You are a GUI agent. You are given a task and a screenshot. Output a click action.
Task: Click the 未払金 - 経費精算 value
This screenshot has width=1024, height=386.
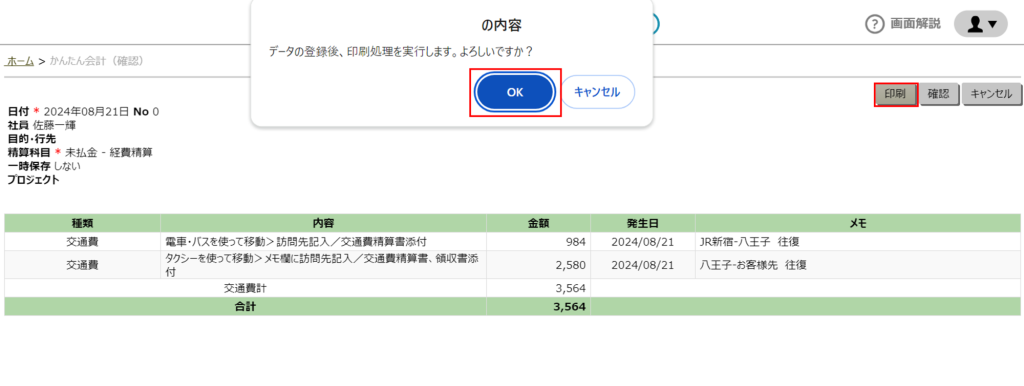click(x=108, y=153)
